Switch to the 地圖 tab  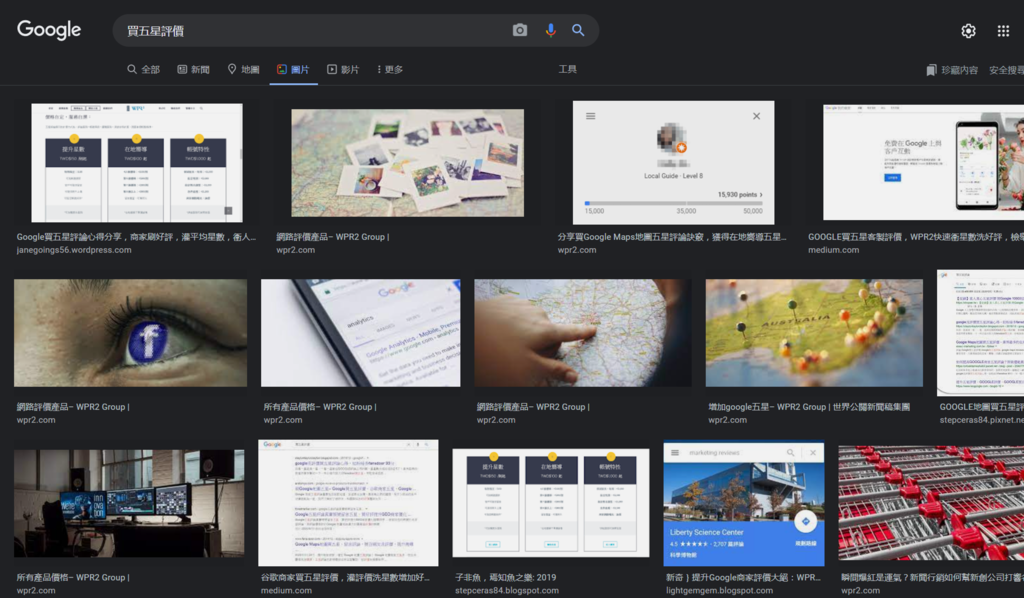pyautogui.click(x=244, y=69)
